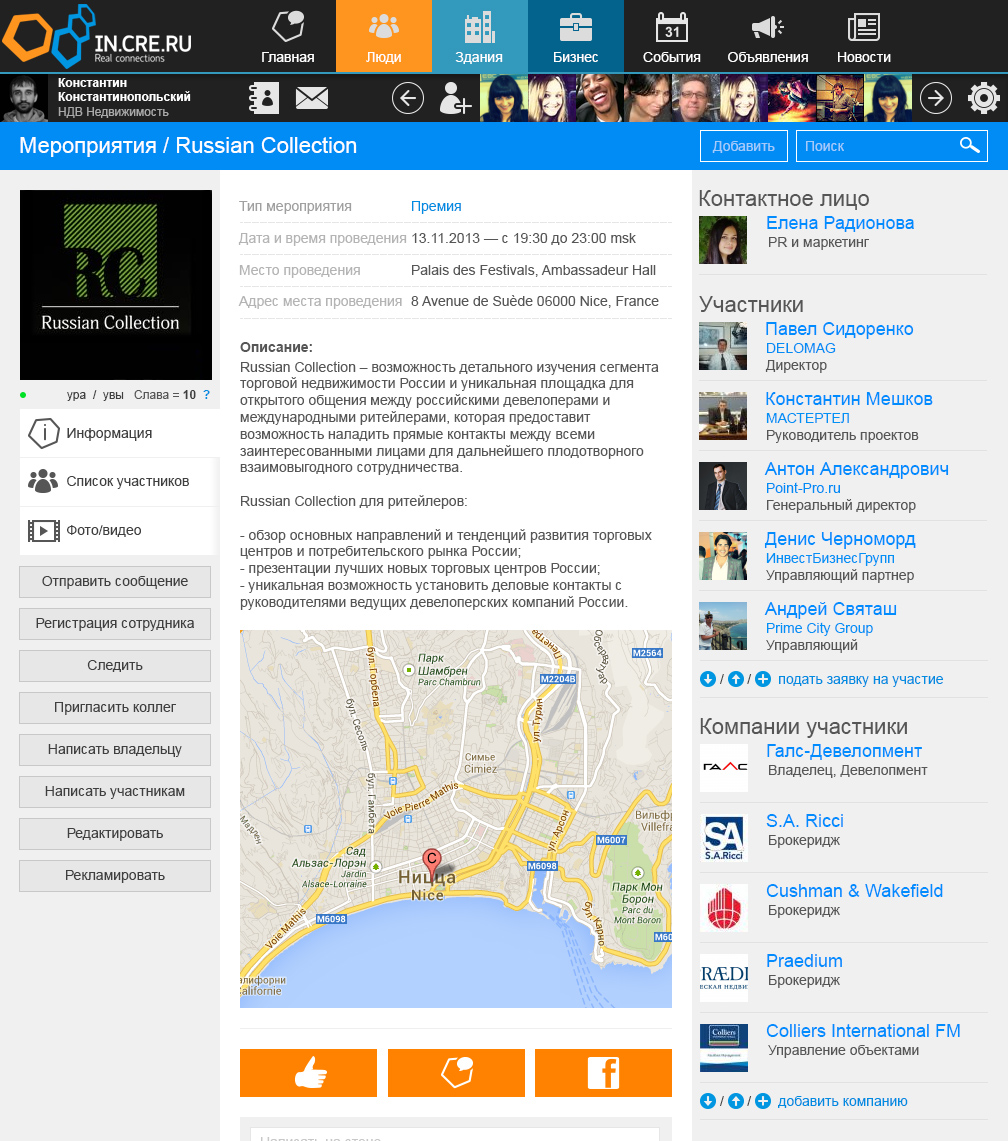Open the Информация sidebar tab

119,433
